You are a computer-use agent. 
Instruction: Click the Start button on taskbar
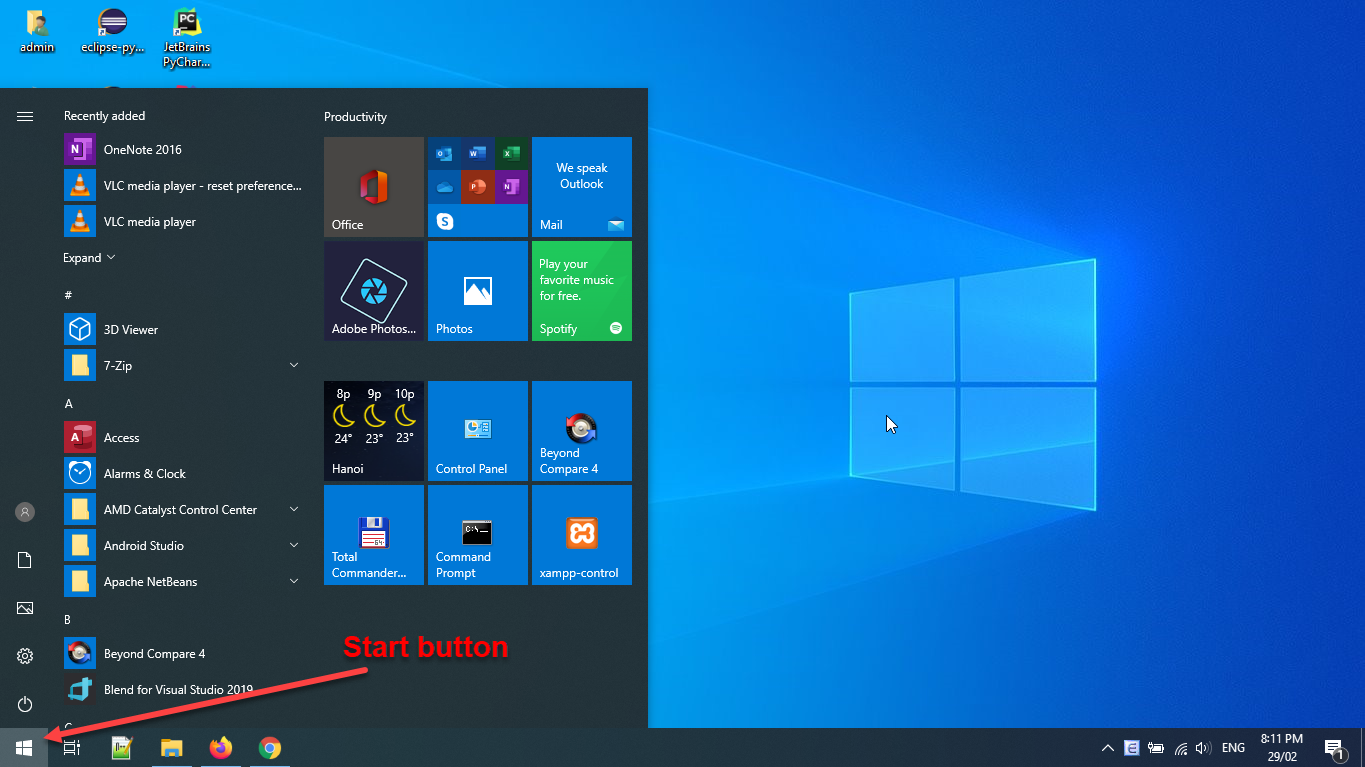tap(24, 748)
